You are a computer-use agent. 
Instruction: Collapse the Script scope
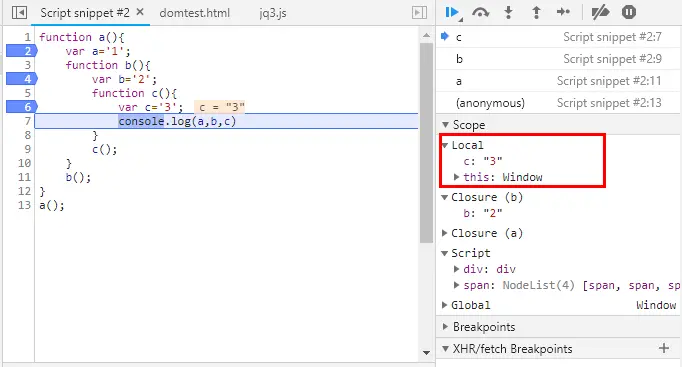(x=445, y=253)
